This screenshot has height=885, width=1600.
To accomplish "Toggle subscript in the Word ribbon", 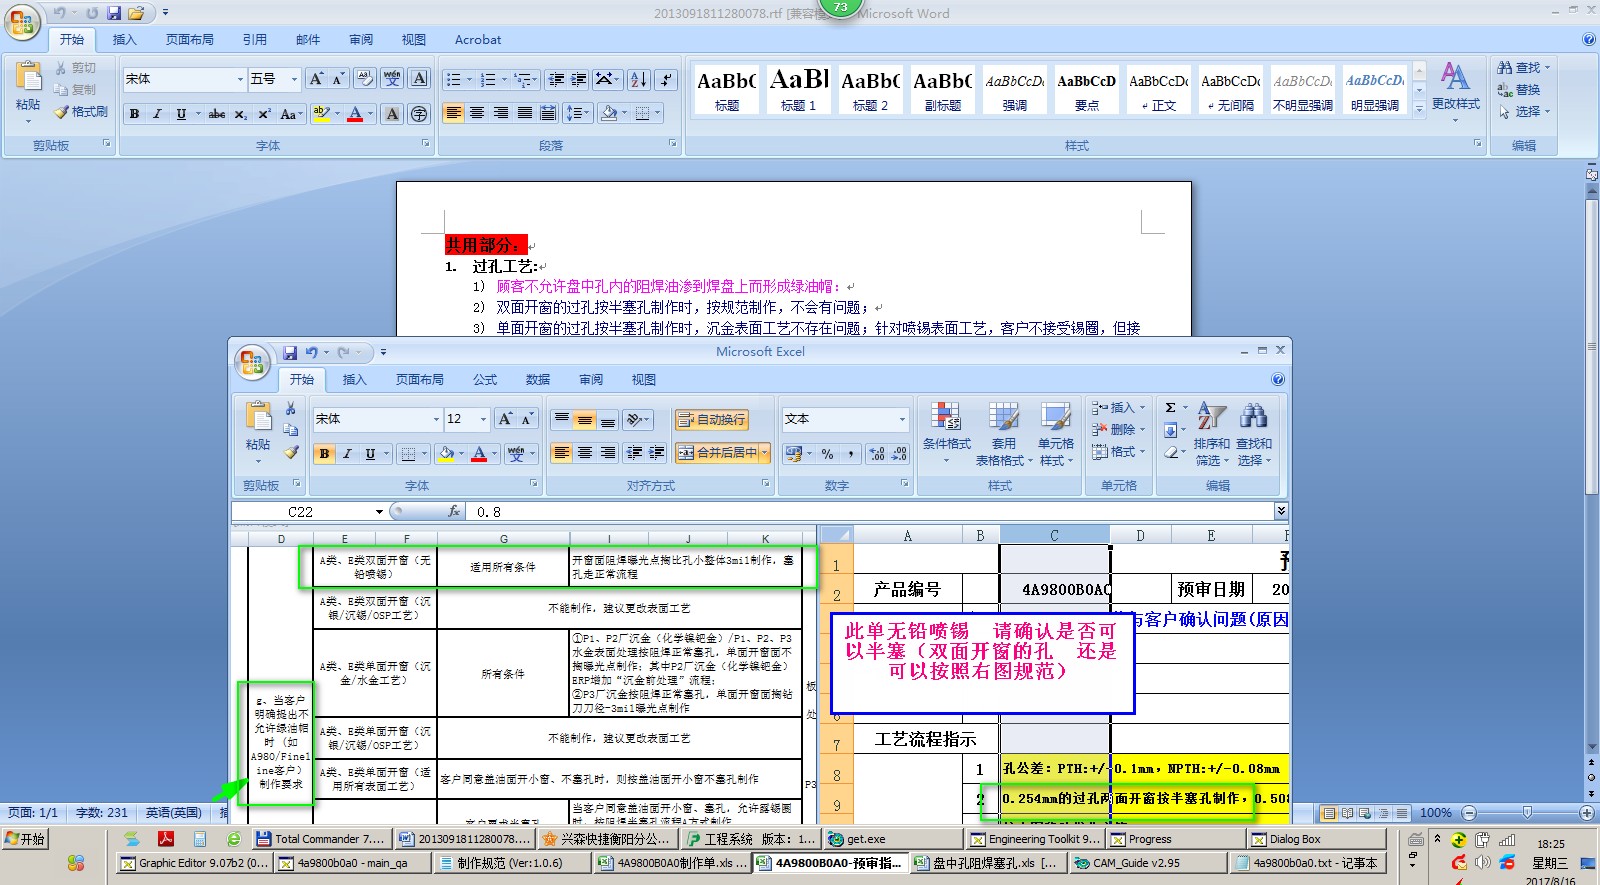I will pyautogui.click(x=241, y=114).
